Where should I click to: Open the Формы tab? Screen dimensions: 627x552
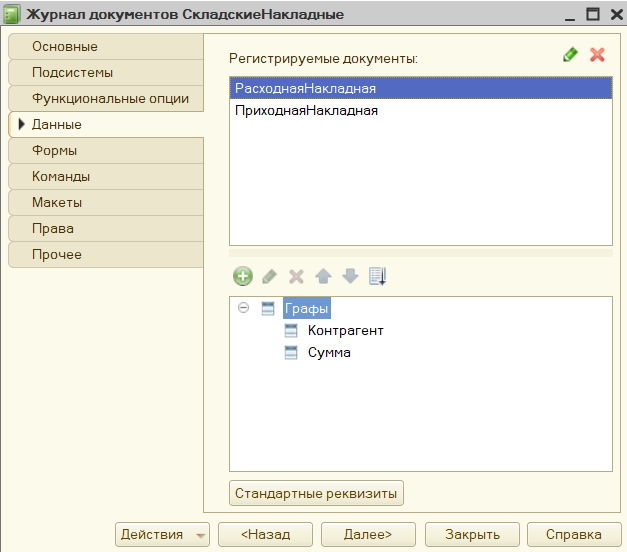click(106, 150)
